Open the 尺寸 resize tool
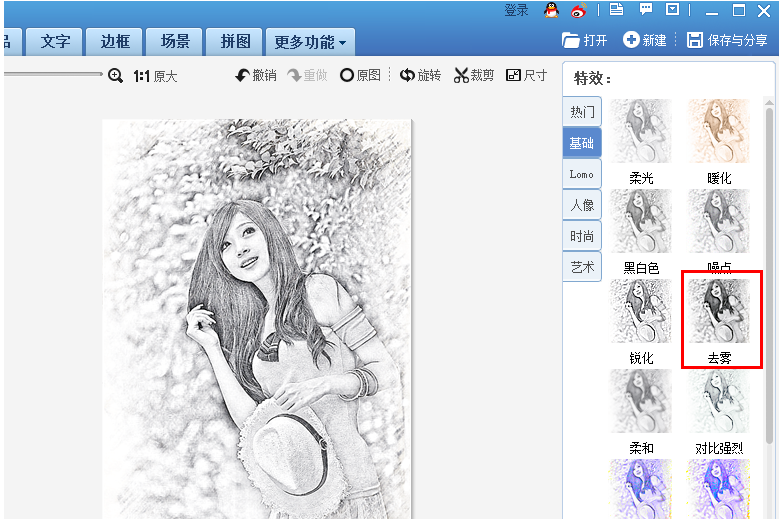 tap(527, 76)
